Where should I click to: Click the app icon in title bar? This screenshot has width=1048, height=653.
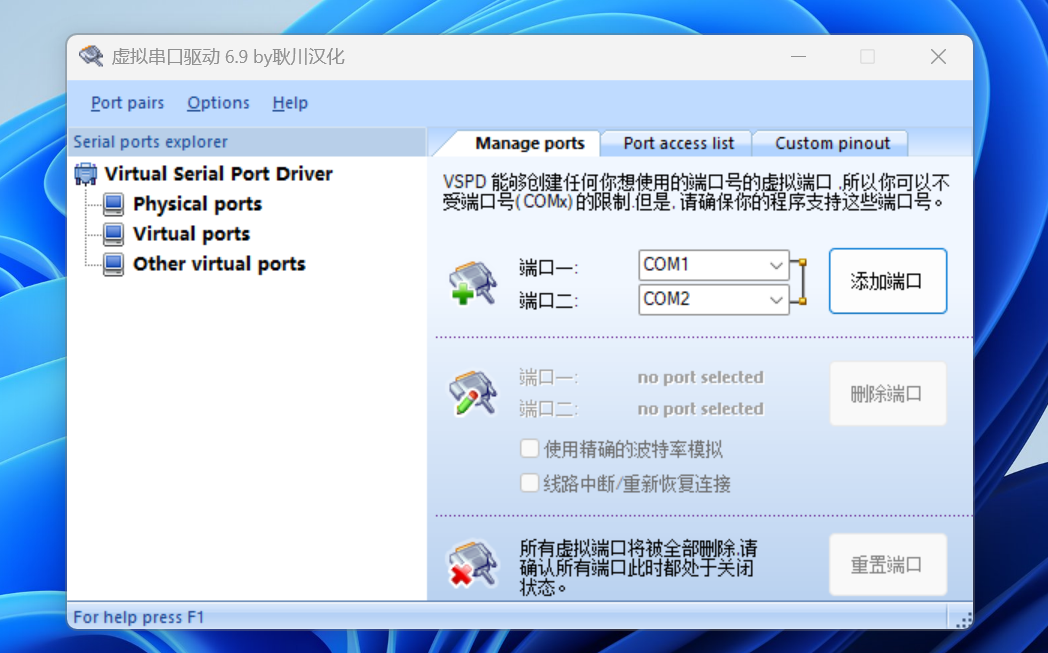[90, 56]
